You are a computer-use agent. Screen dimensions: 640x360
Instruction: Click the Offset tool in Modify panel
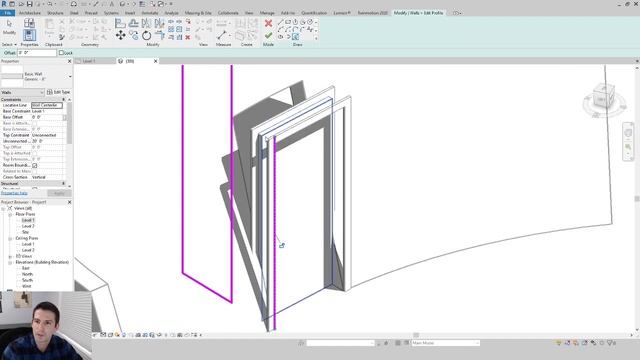point(133,23)
